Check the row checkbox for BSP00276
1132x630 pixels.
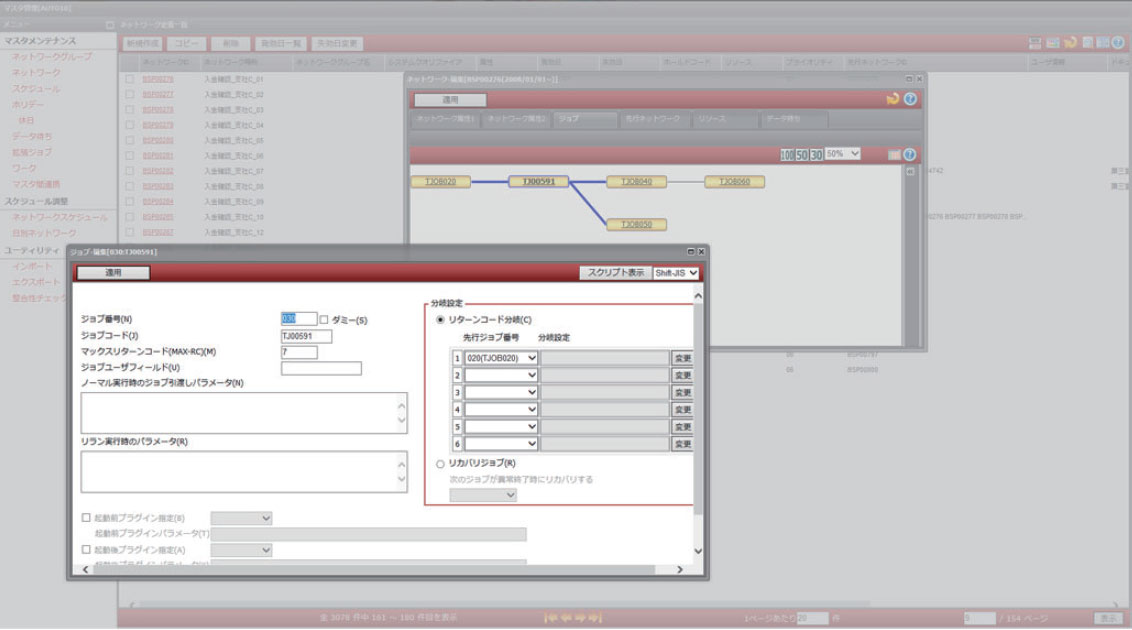129,79
